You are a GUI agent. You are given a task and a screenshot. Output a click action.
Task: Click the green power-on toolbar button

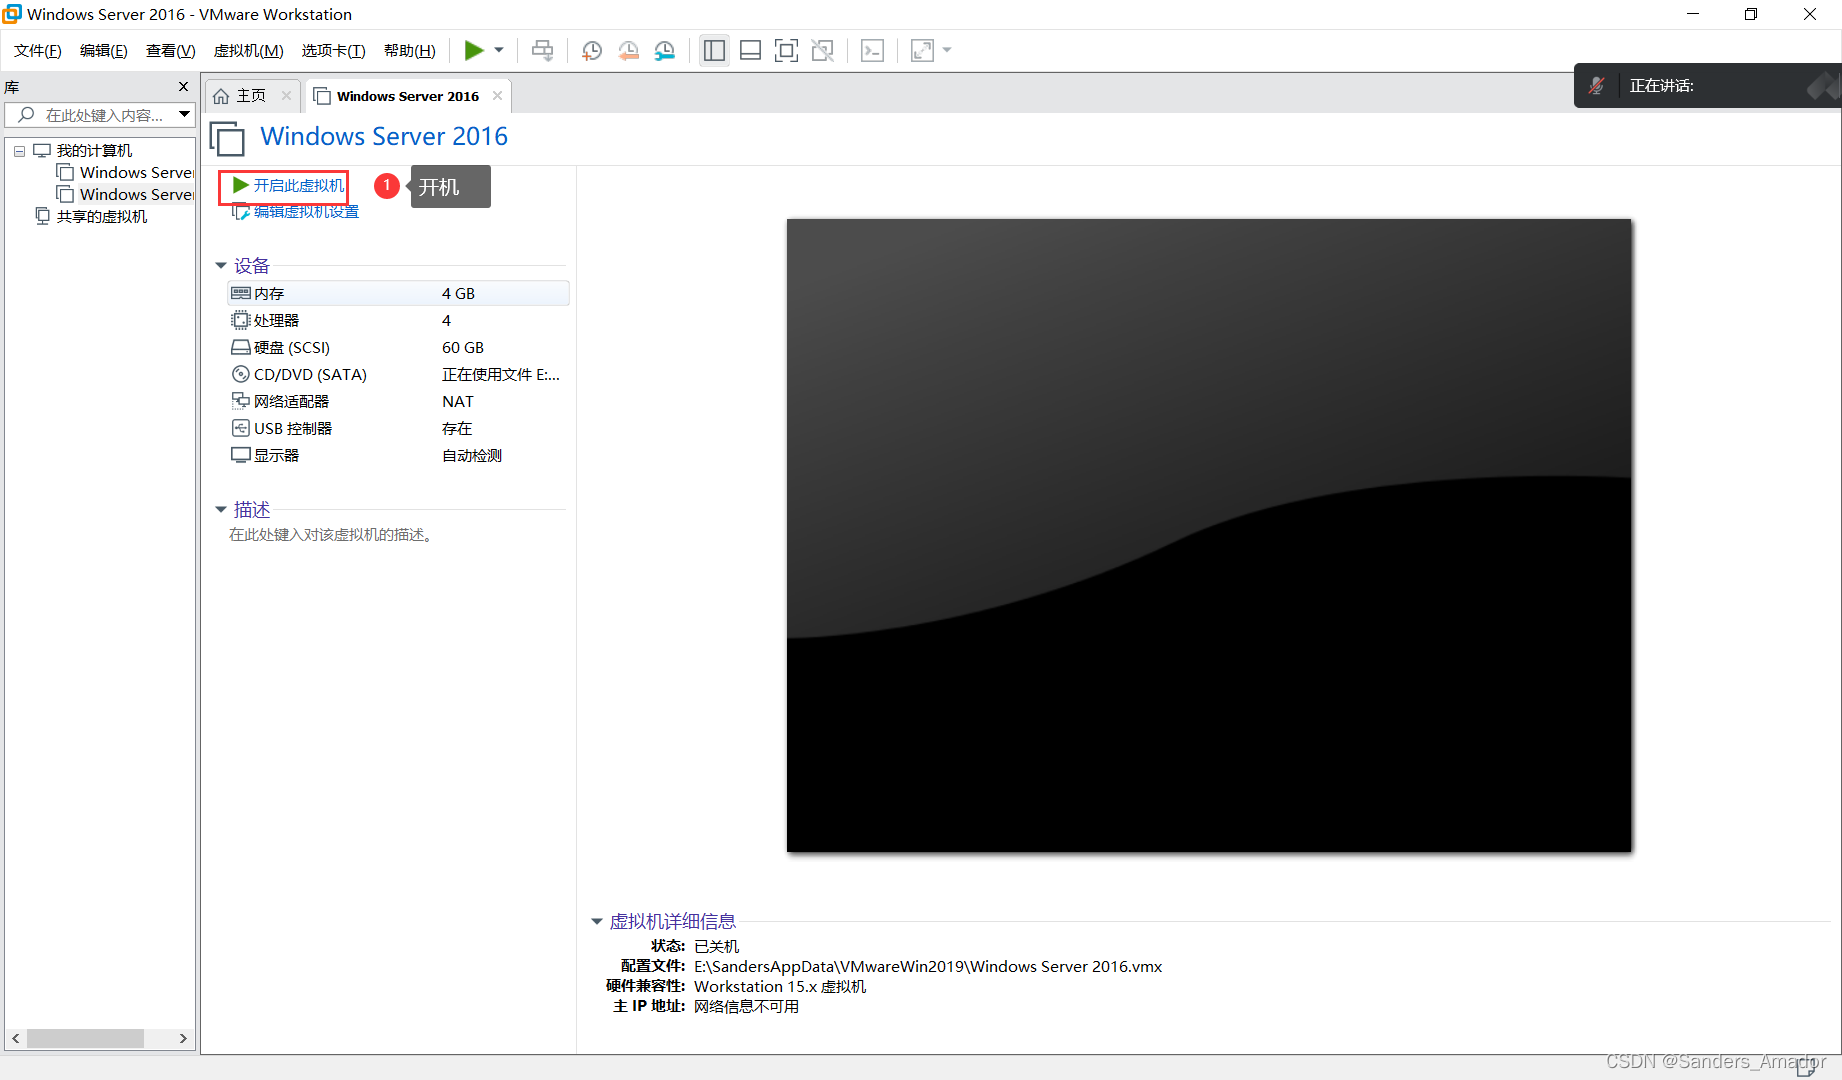pos(474,50)
